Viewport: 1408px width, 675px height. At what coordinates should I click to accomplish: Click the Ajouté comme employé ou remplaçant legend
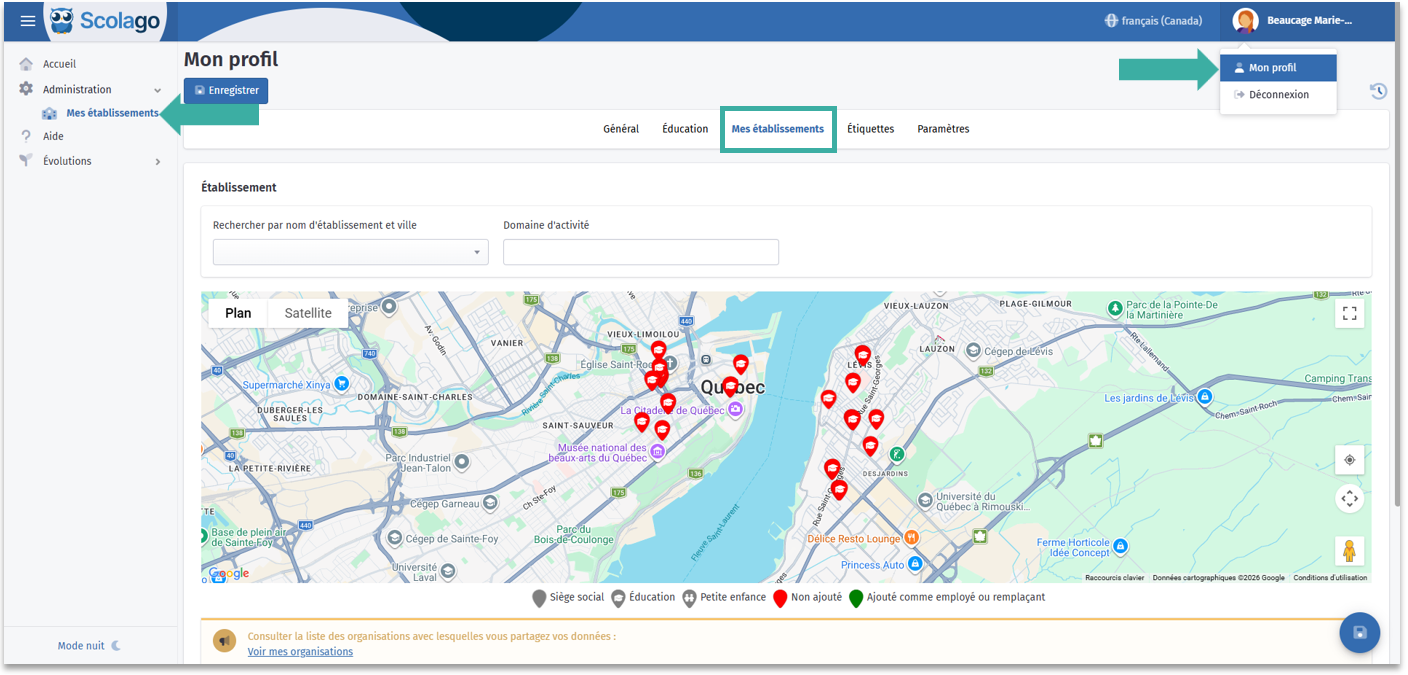coord(947,598)
